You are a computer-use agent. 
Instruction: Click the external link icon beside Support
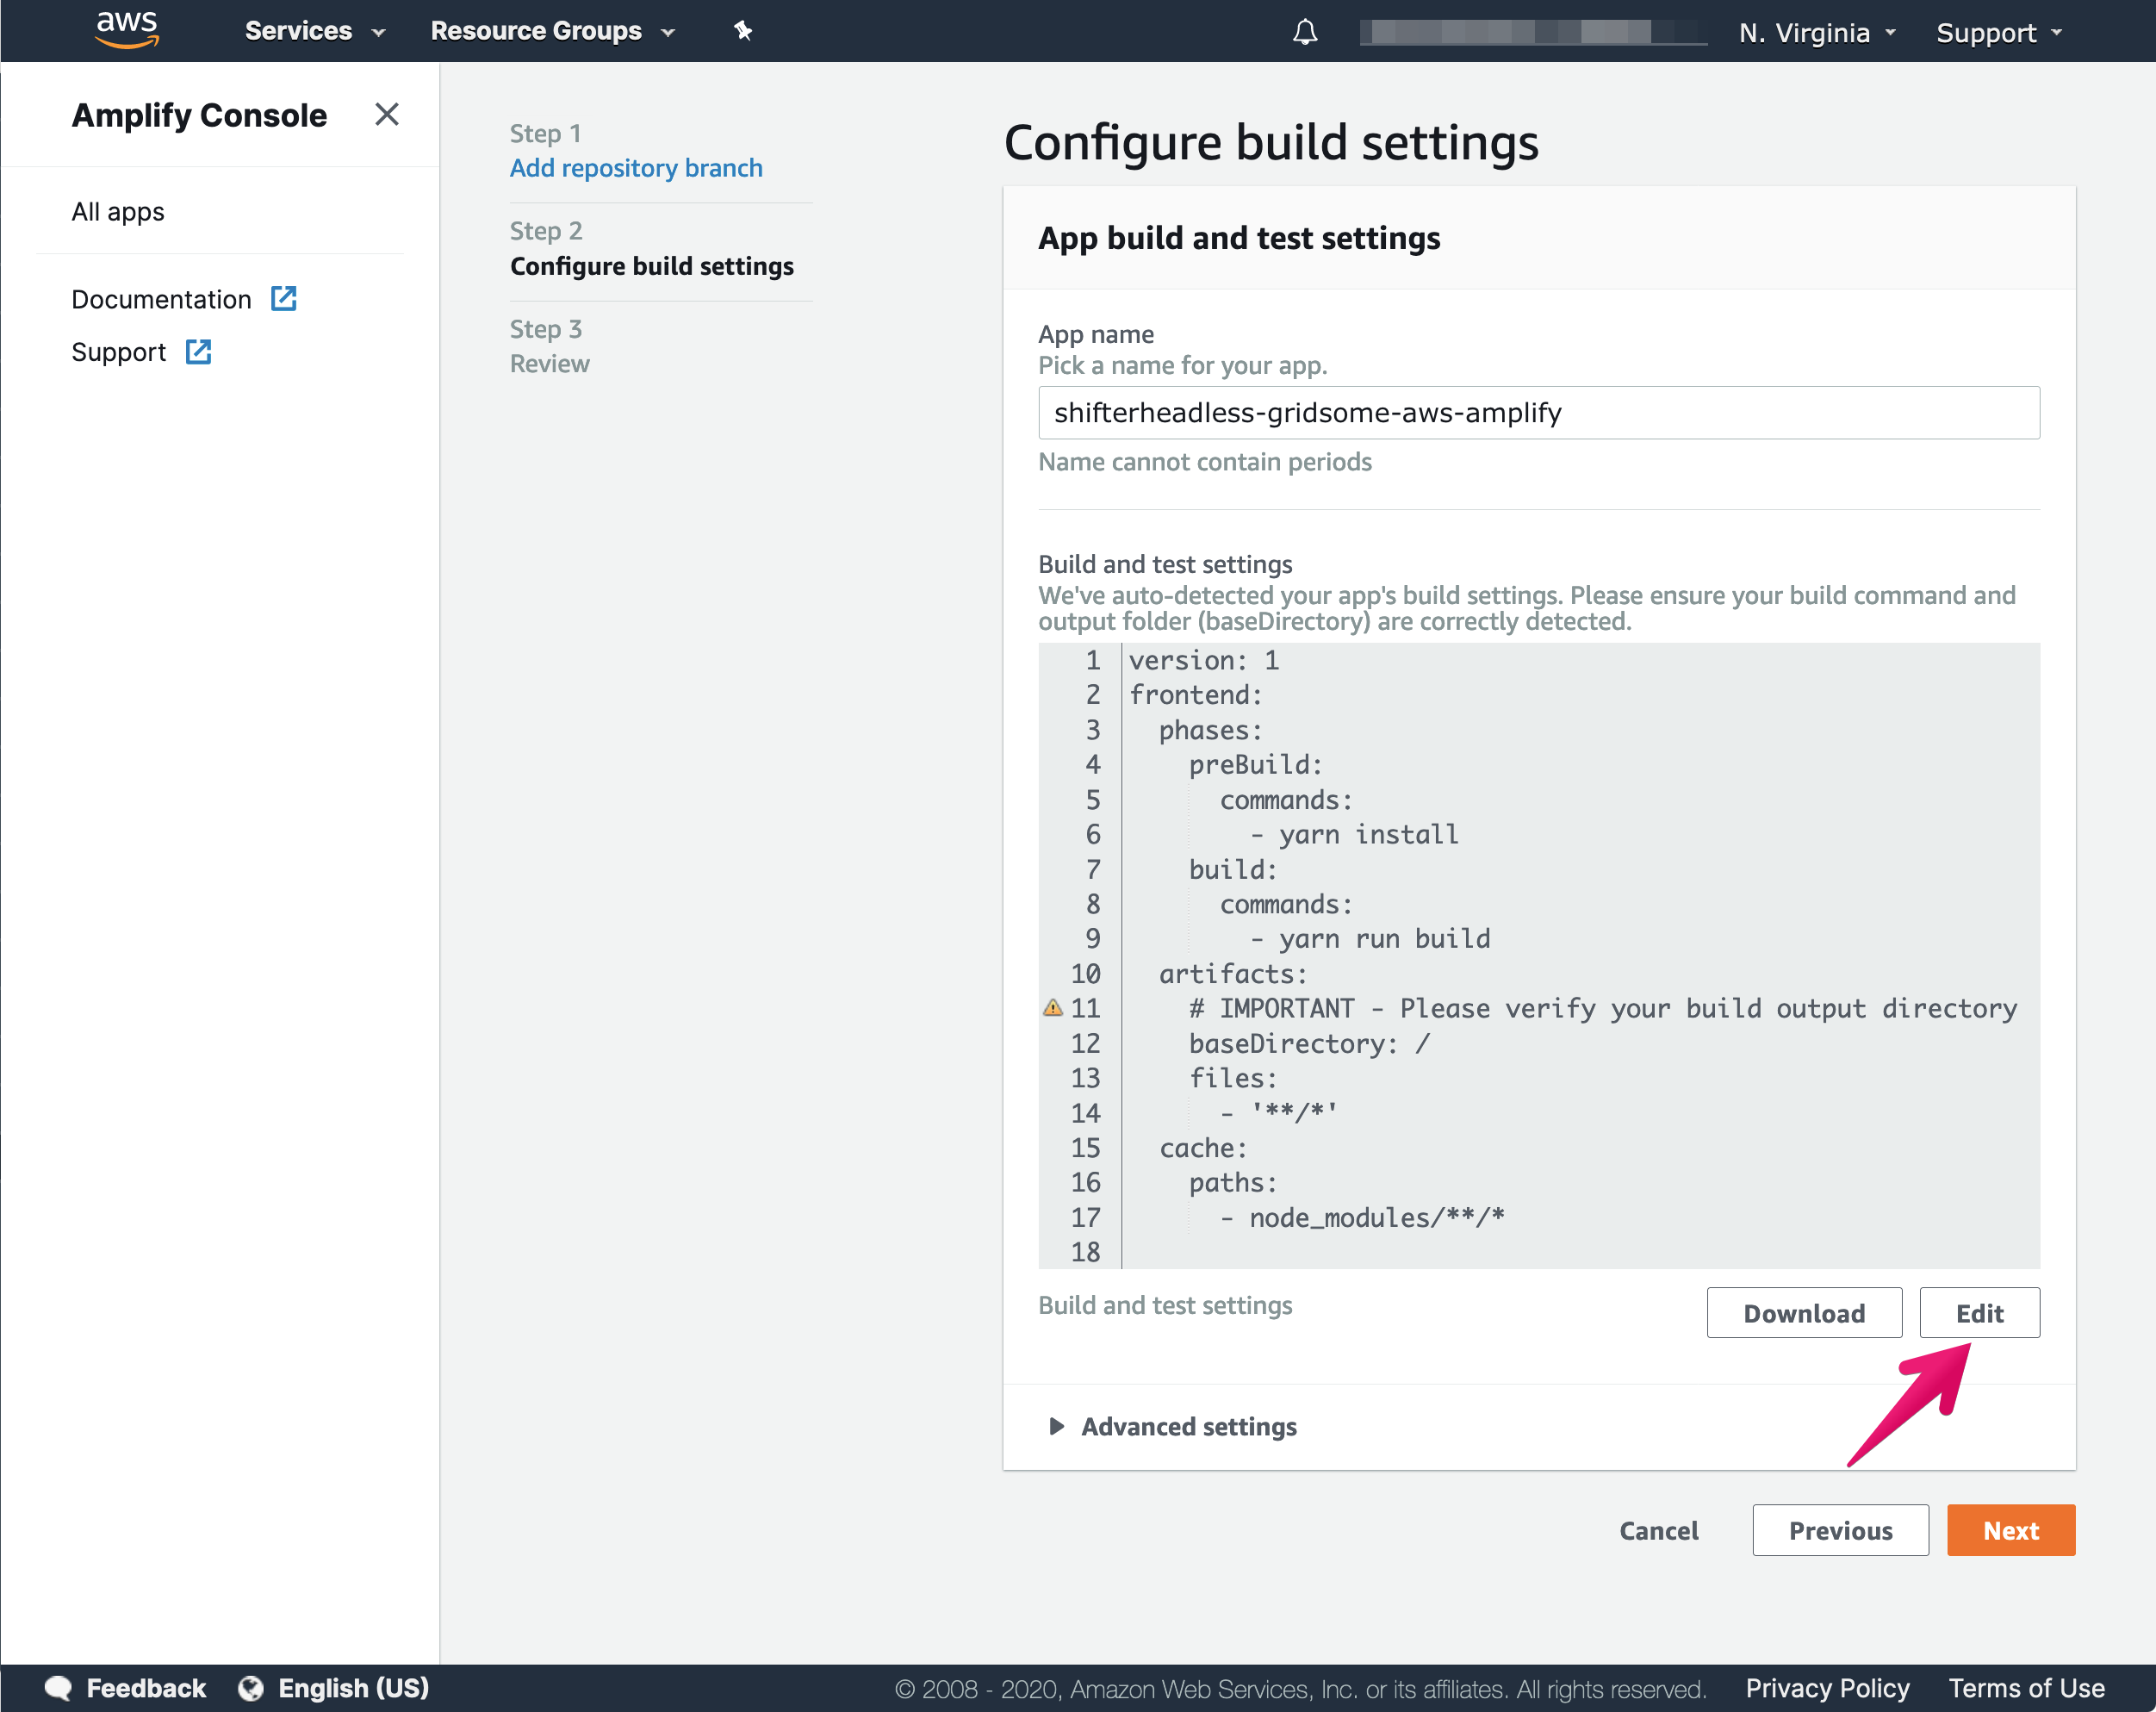click(199, 352)
